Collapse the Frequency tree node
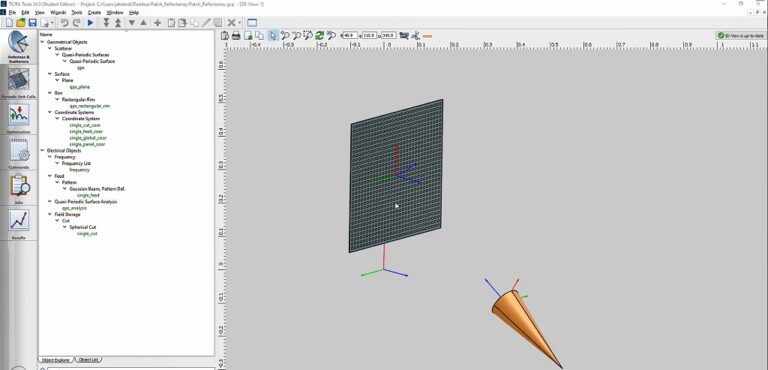 (49, 157)
